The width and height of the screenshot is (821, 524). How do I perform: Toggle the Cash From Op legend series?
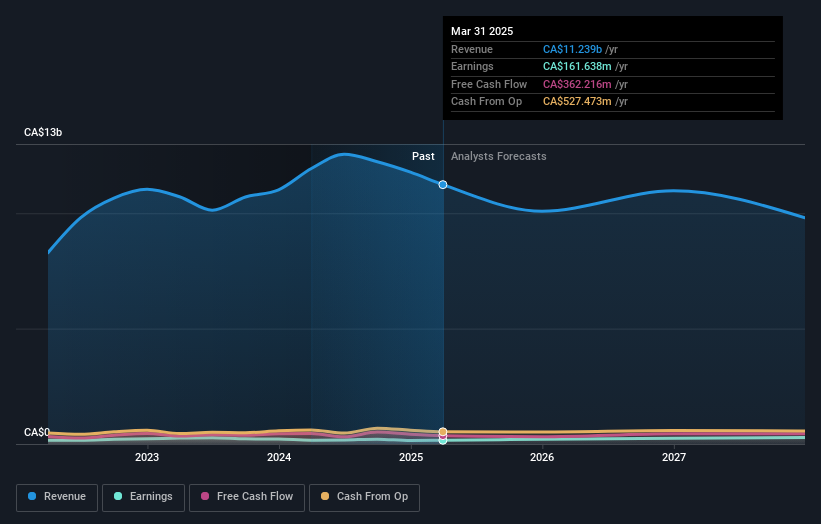pyautogui.click(x=364, y=497)
